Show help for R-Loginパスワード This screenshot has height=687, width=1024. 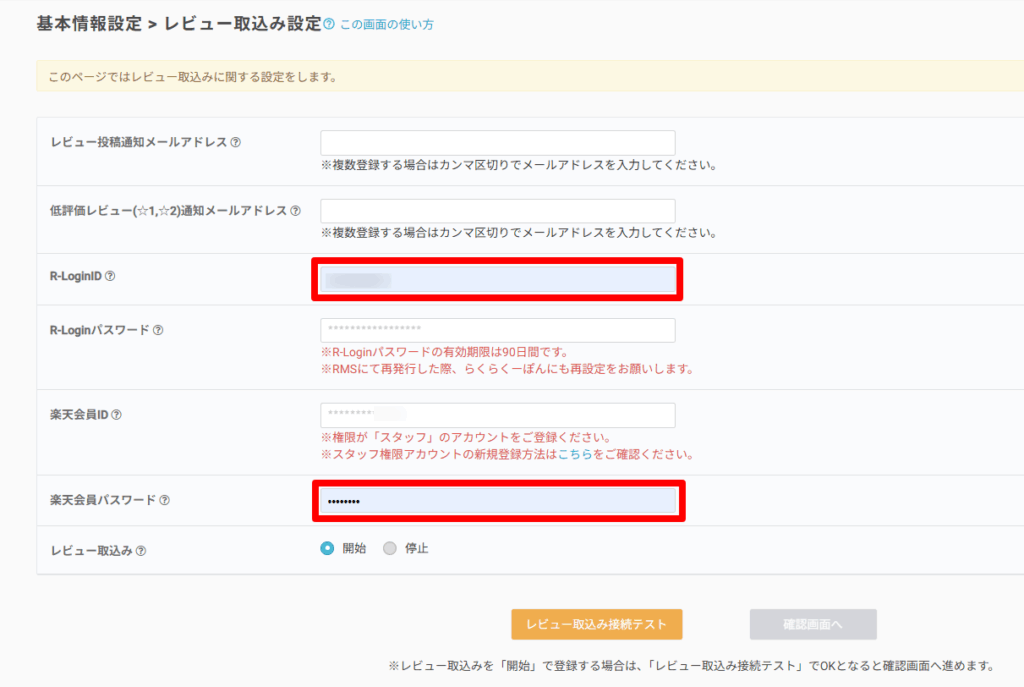click(158, 330)
